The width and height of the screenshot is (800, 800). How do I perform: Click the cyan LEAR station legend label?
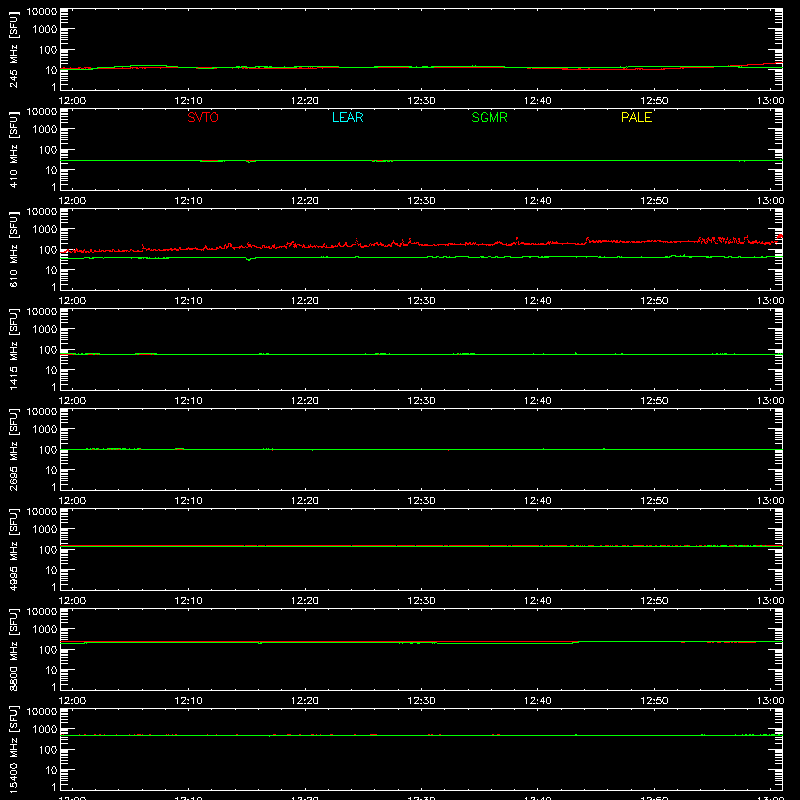point(347,117)
